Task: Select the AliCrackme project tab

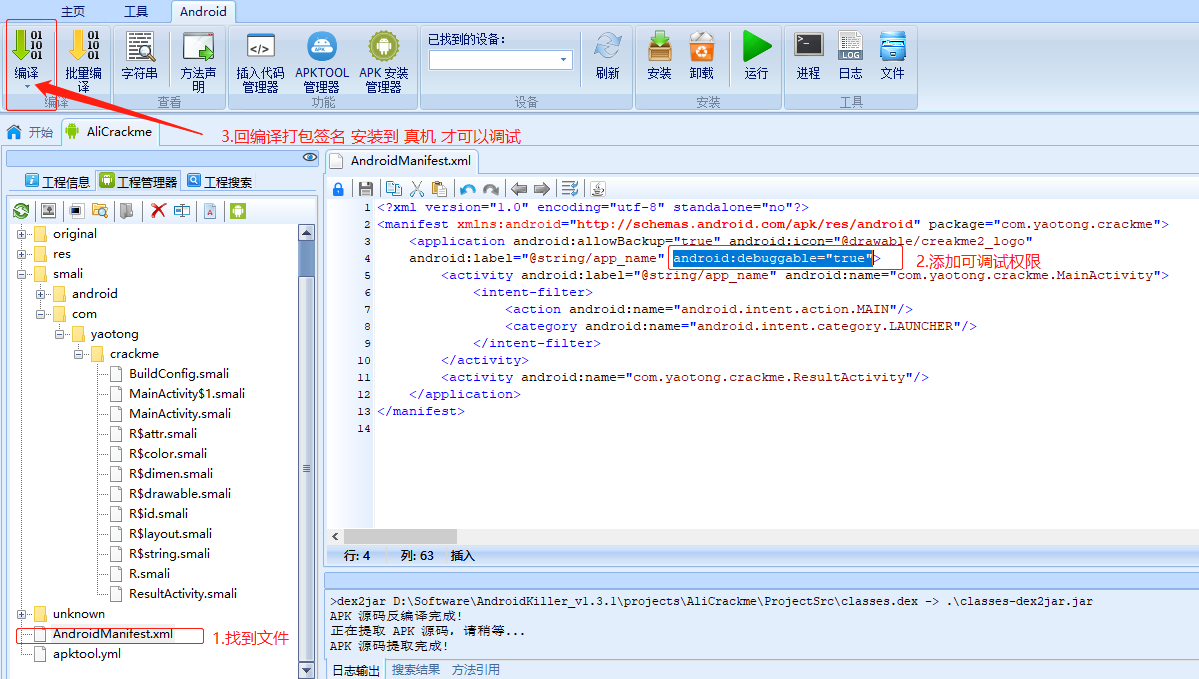Action: (x=109, y=132)
